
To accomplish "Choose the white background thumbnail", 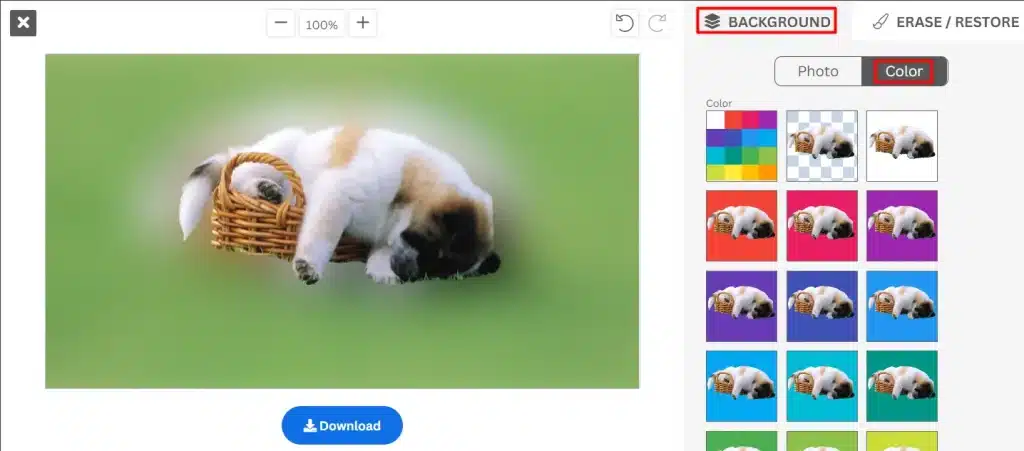I will [x=902, y=146].
